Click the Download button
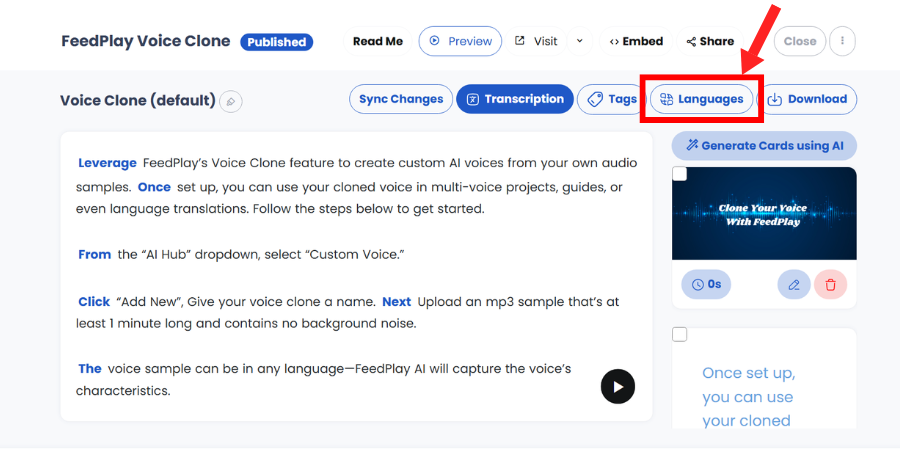The width and height of the screenshot is (900, 450). coord(808,99)
